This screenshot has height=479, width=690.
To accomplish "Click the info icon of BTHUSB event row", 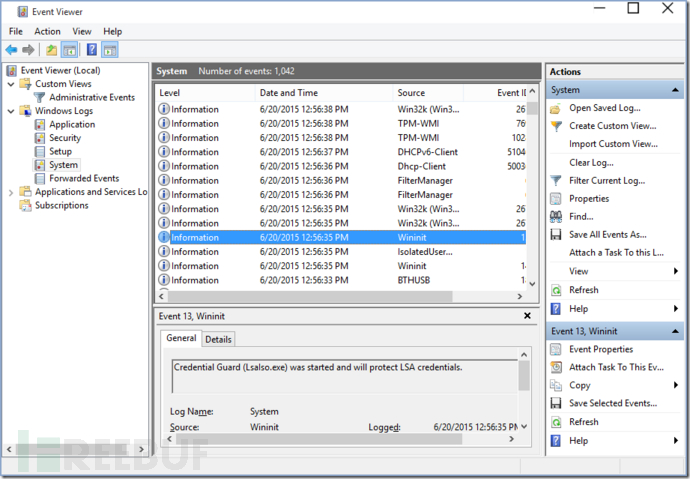I will (x=164, y=280).
